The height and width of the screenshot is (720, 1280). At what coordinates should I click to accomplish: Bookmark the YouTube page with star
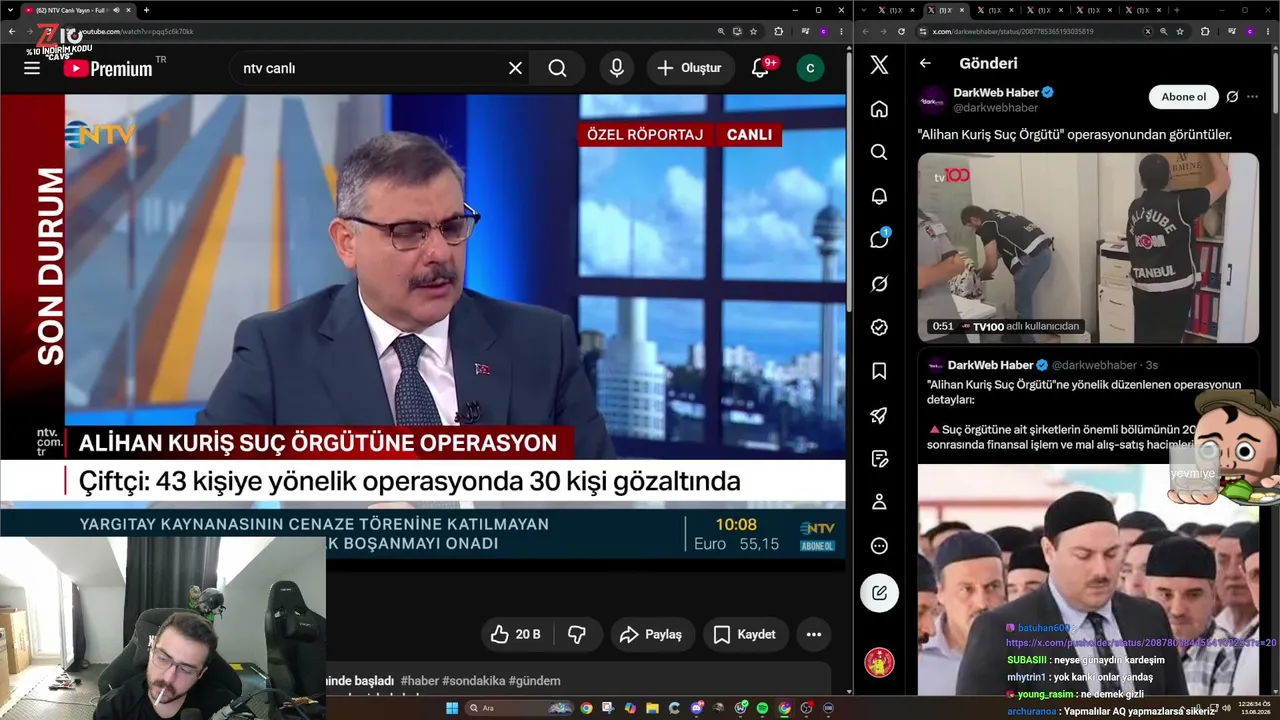(754, 31)
